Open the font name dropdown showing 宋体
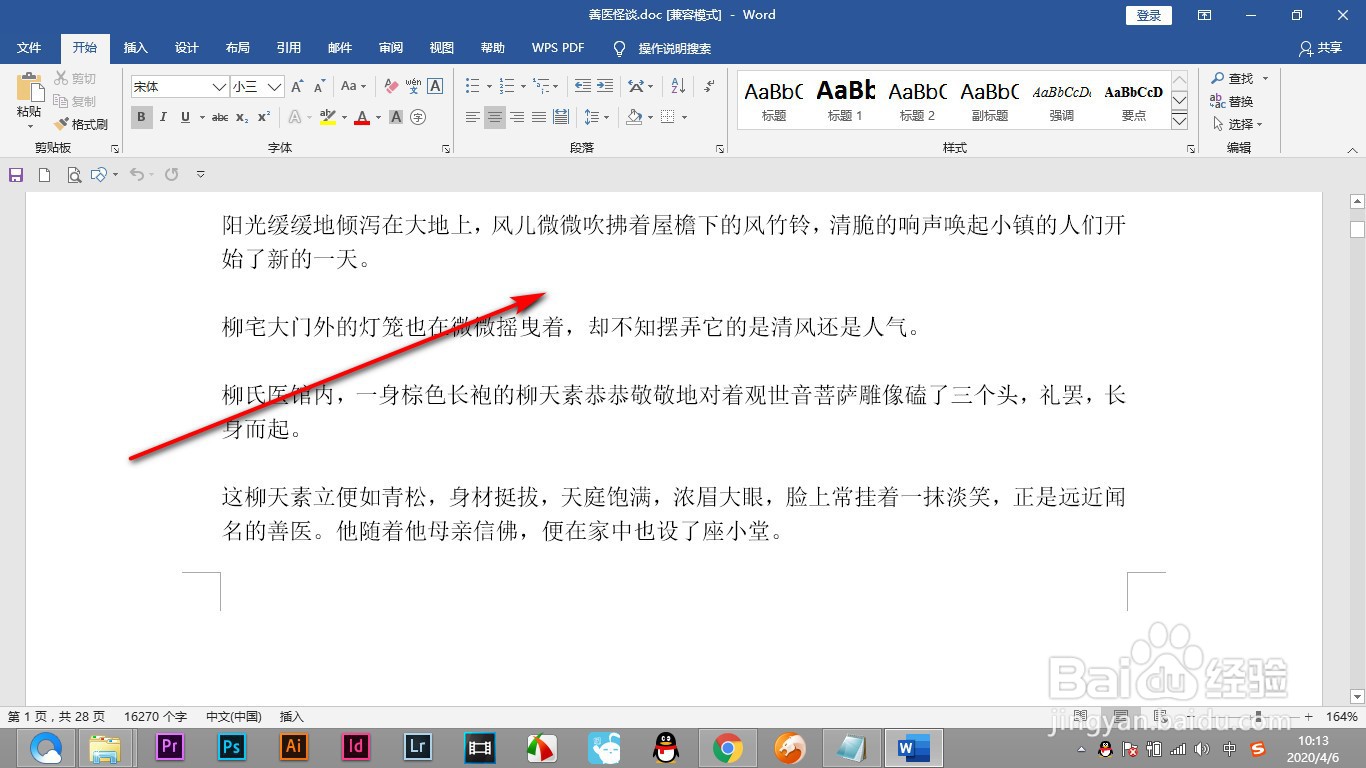The image size is (1366, 768). pos(220,87)
